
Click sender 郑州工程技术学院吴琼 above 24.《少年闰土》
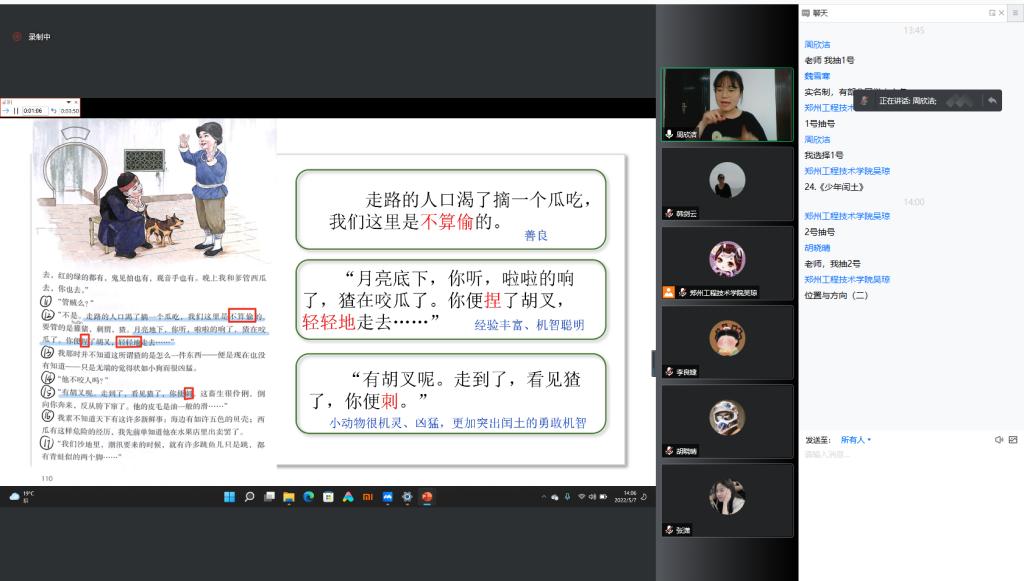tap(847, 171)
